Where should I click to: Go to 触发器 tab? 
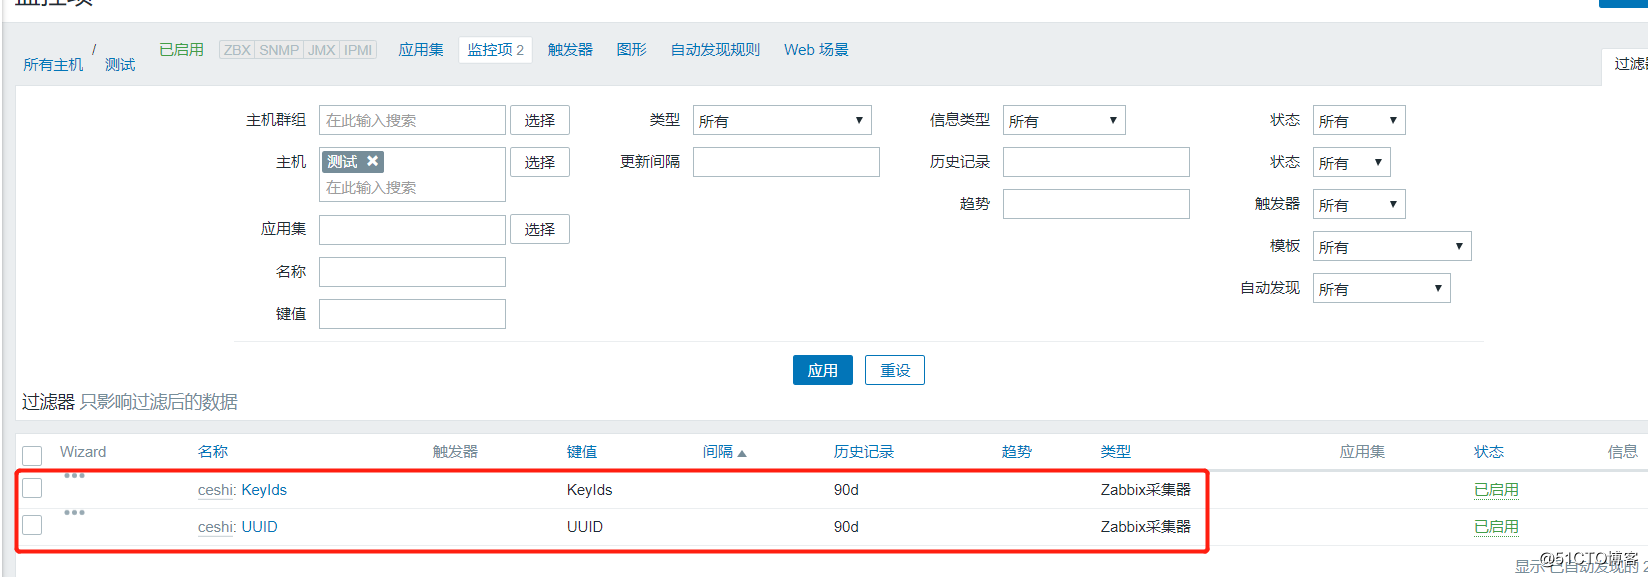(570, 49)
